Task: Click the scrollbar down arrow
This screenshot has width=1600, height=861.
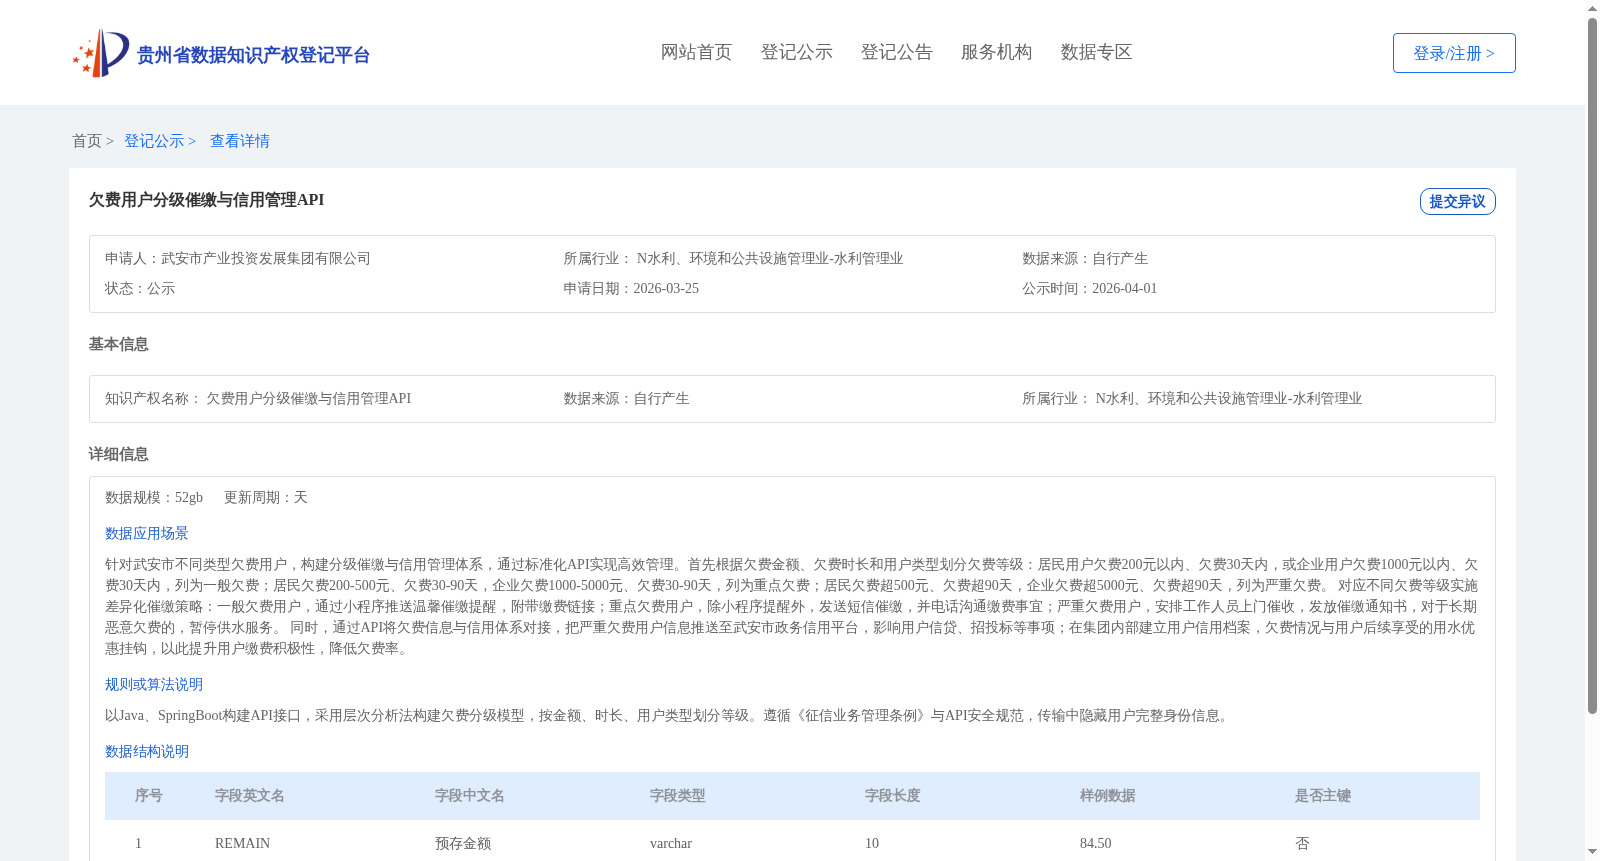Action: 1593,853
